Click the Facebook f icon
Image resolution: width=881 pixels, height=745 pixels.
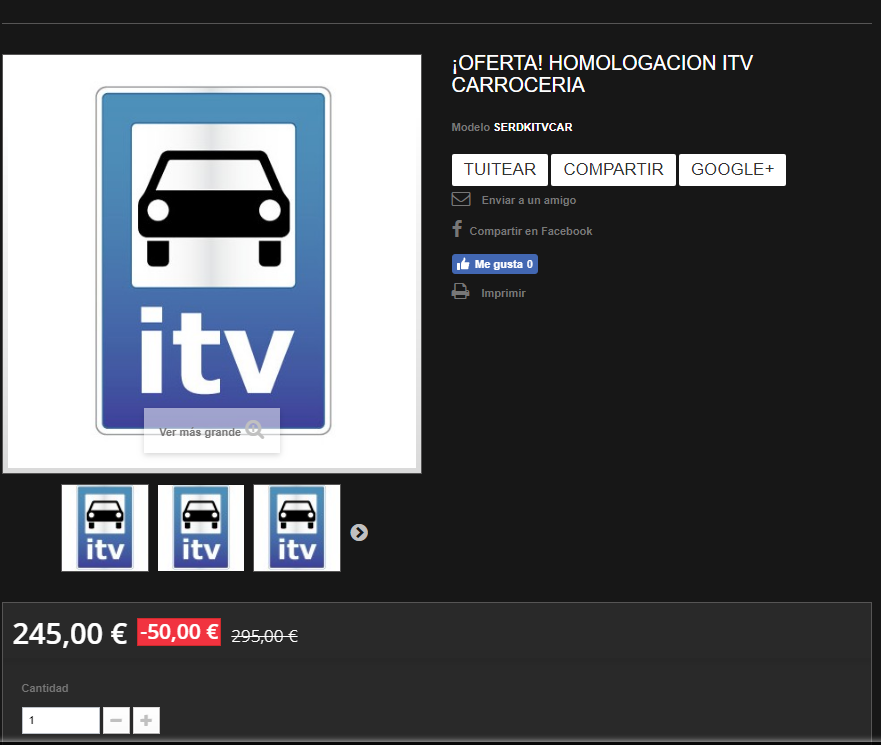point(457,229)
